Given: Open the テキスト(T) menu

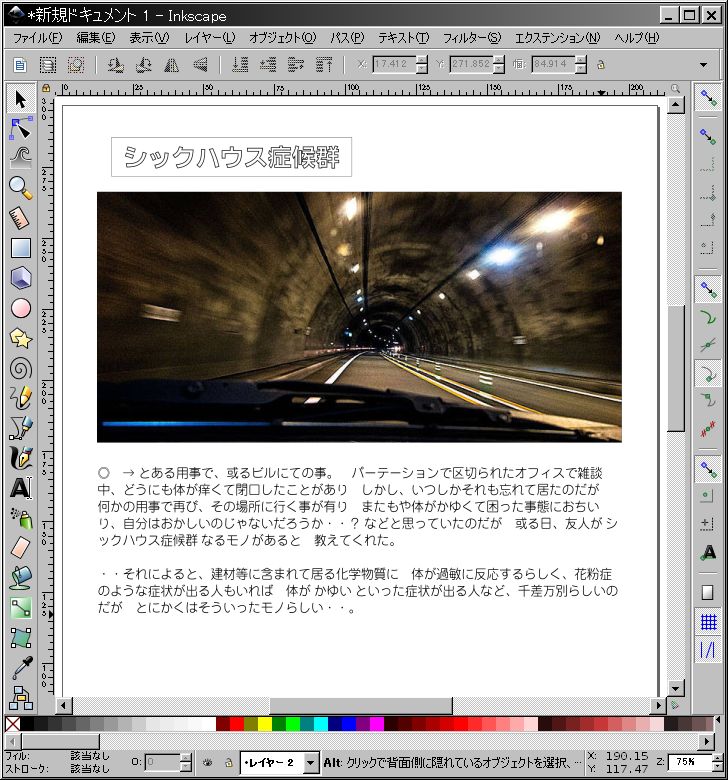Looking at the screenshot, I should click(404, 38).
